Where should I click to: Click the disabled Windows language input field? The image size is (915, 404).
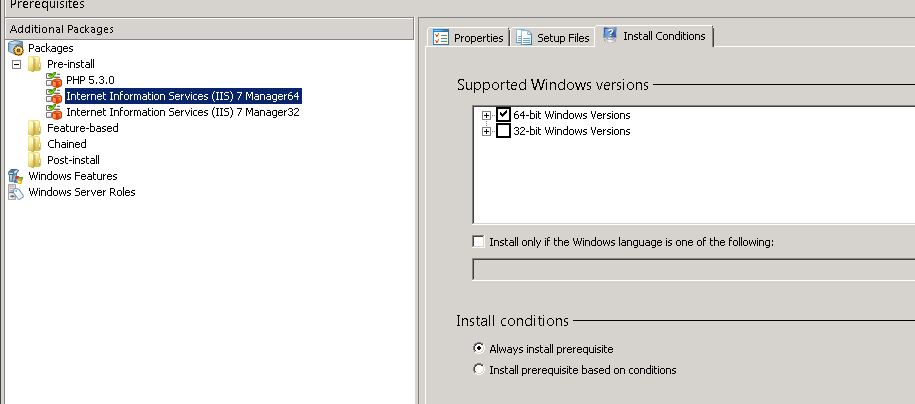(x=692, y=269)
